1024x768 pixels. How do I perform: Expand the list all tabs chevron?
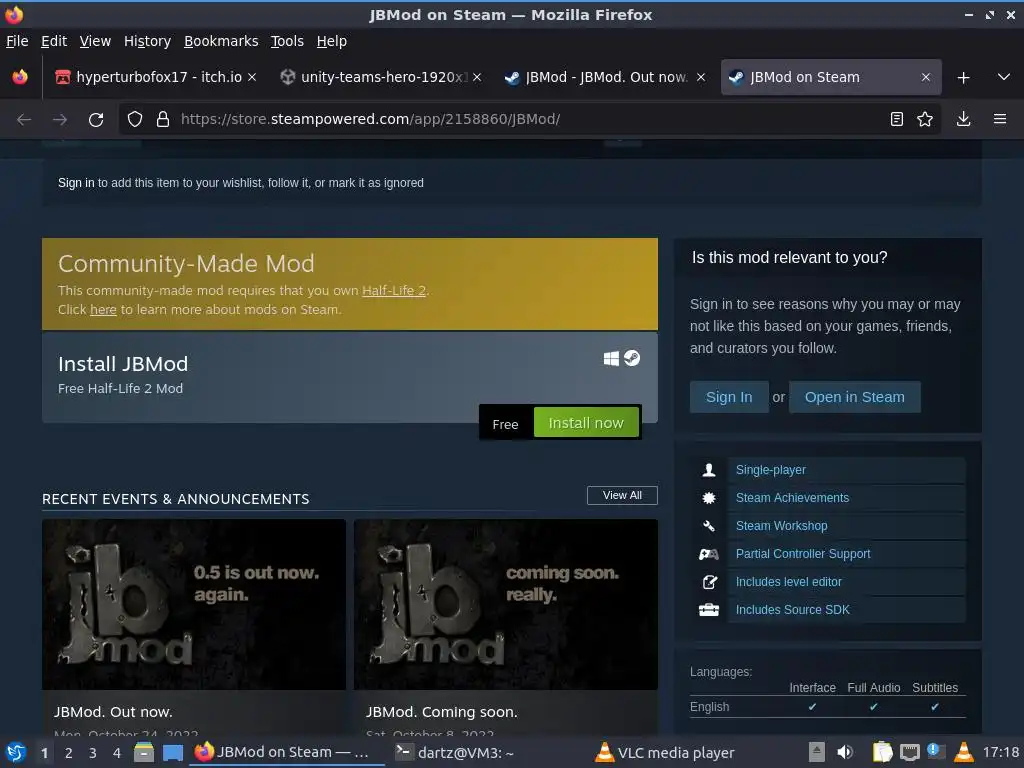pos(1004,77)
